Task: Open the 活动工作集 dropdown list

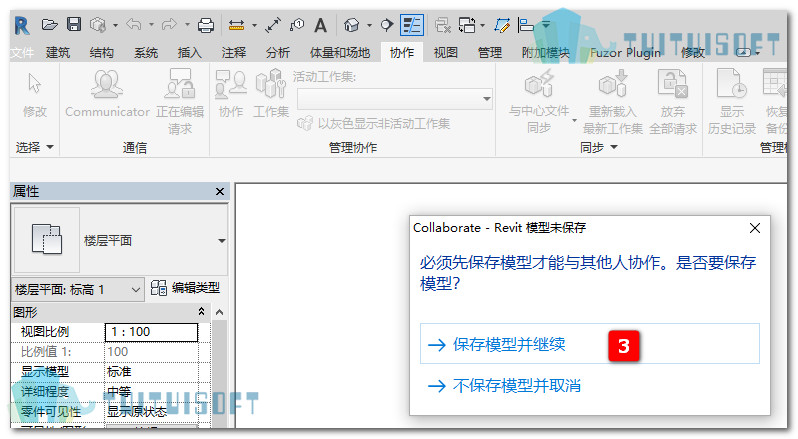Action: click(395, 99)
